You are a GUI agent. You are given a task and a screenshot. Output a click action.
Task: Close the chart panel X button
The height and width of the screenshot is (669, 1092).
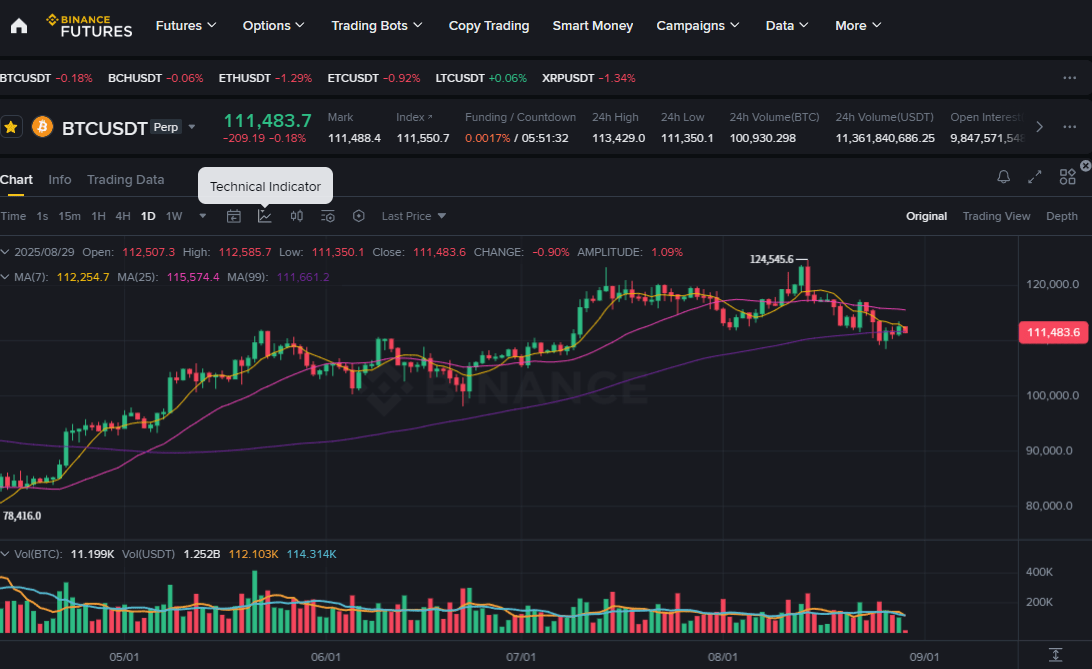tap(1085, 166)
